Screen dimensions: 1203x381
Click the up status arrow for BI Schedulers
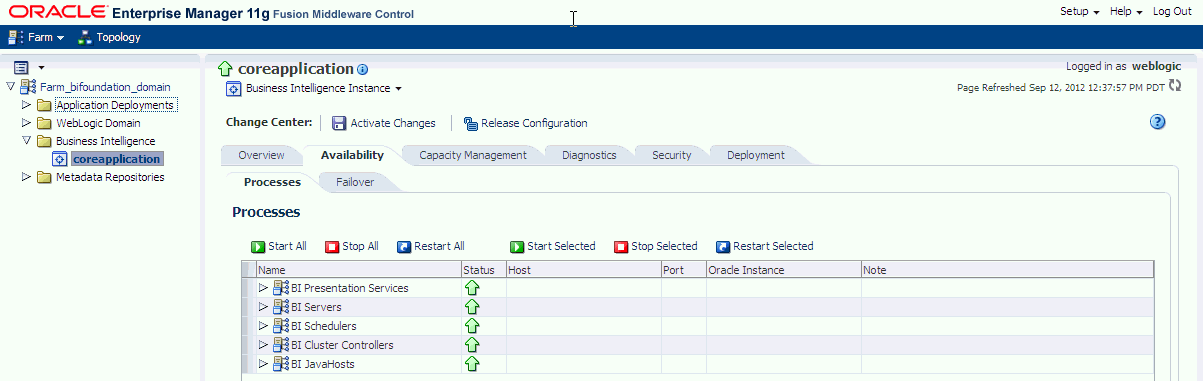[x=472, y=326]
